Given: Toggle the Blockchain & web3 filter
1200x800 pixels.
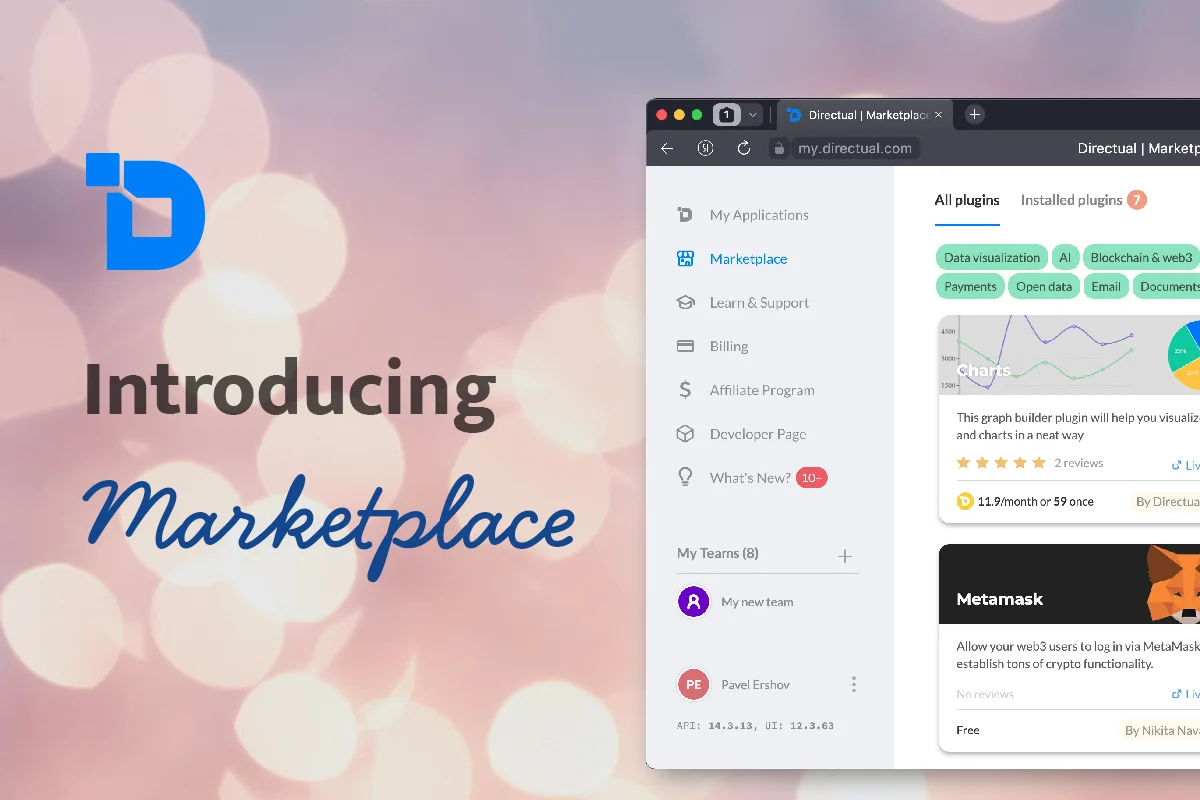Looking at the screenshot, I should click(x=1141, y=257).
